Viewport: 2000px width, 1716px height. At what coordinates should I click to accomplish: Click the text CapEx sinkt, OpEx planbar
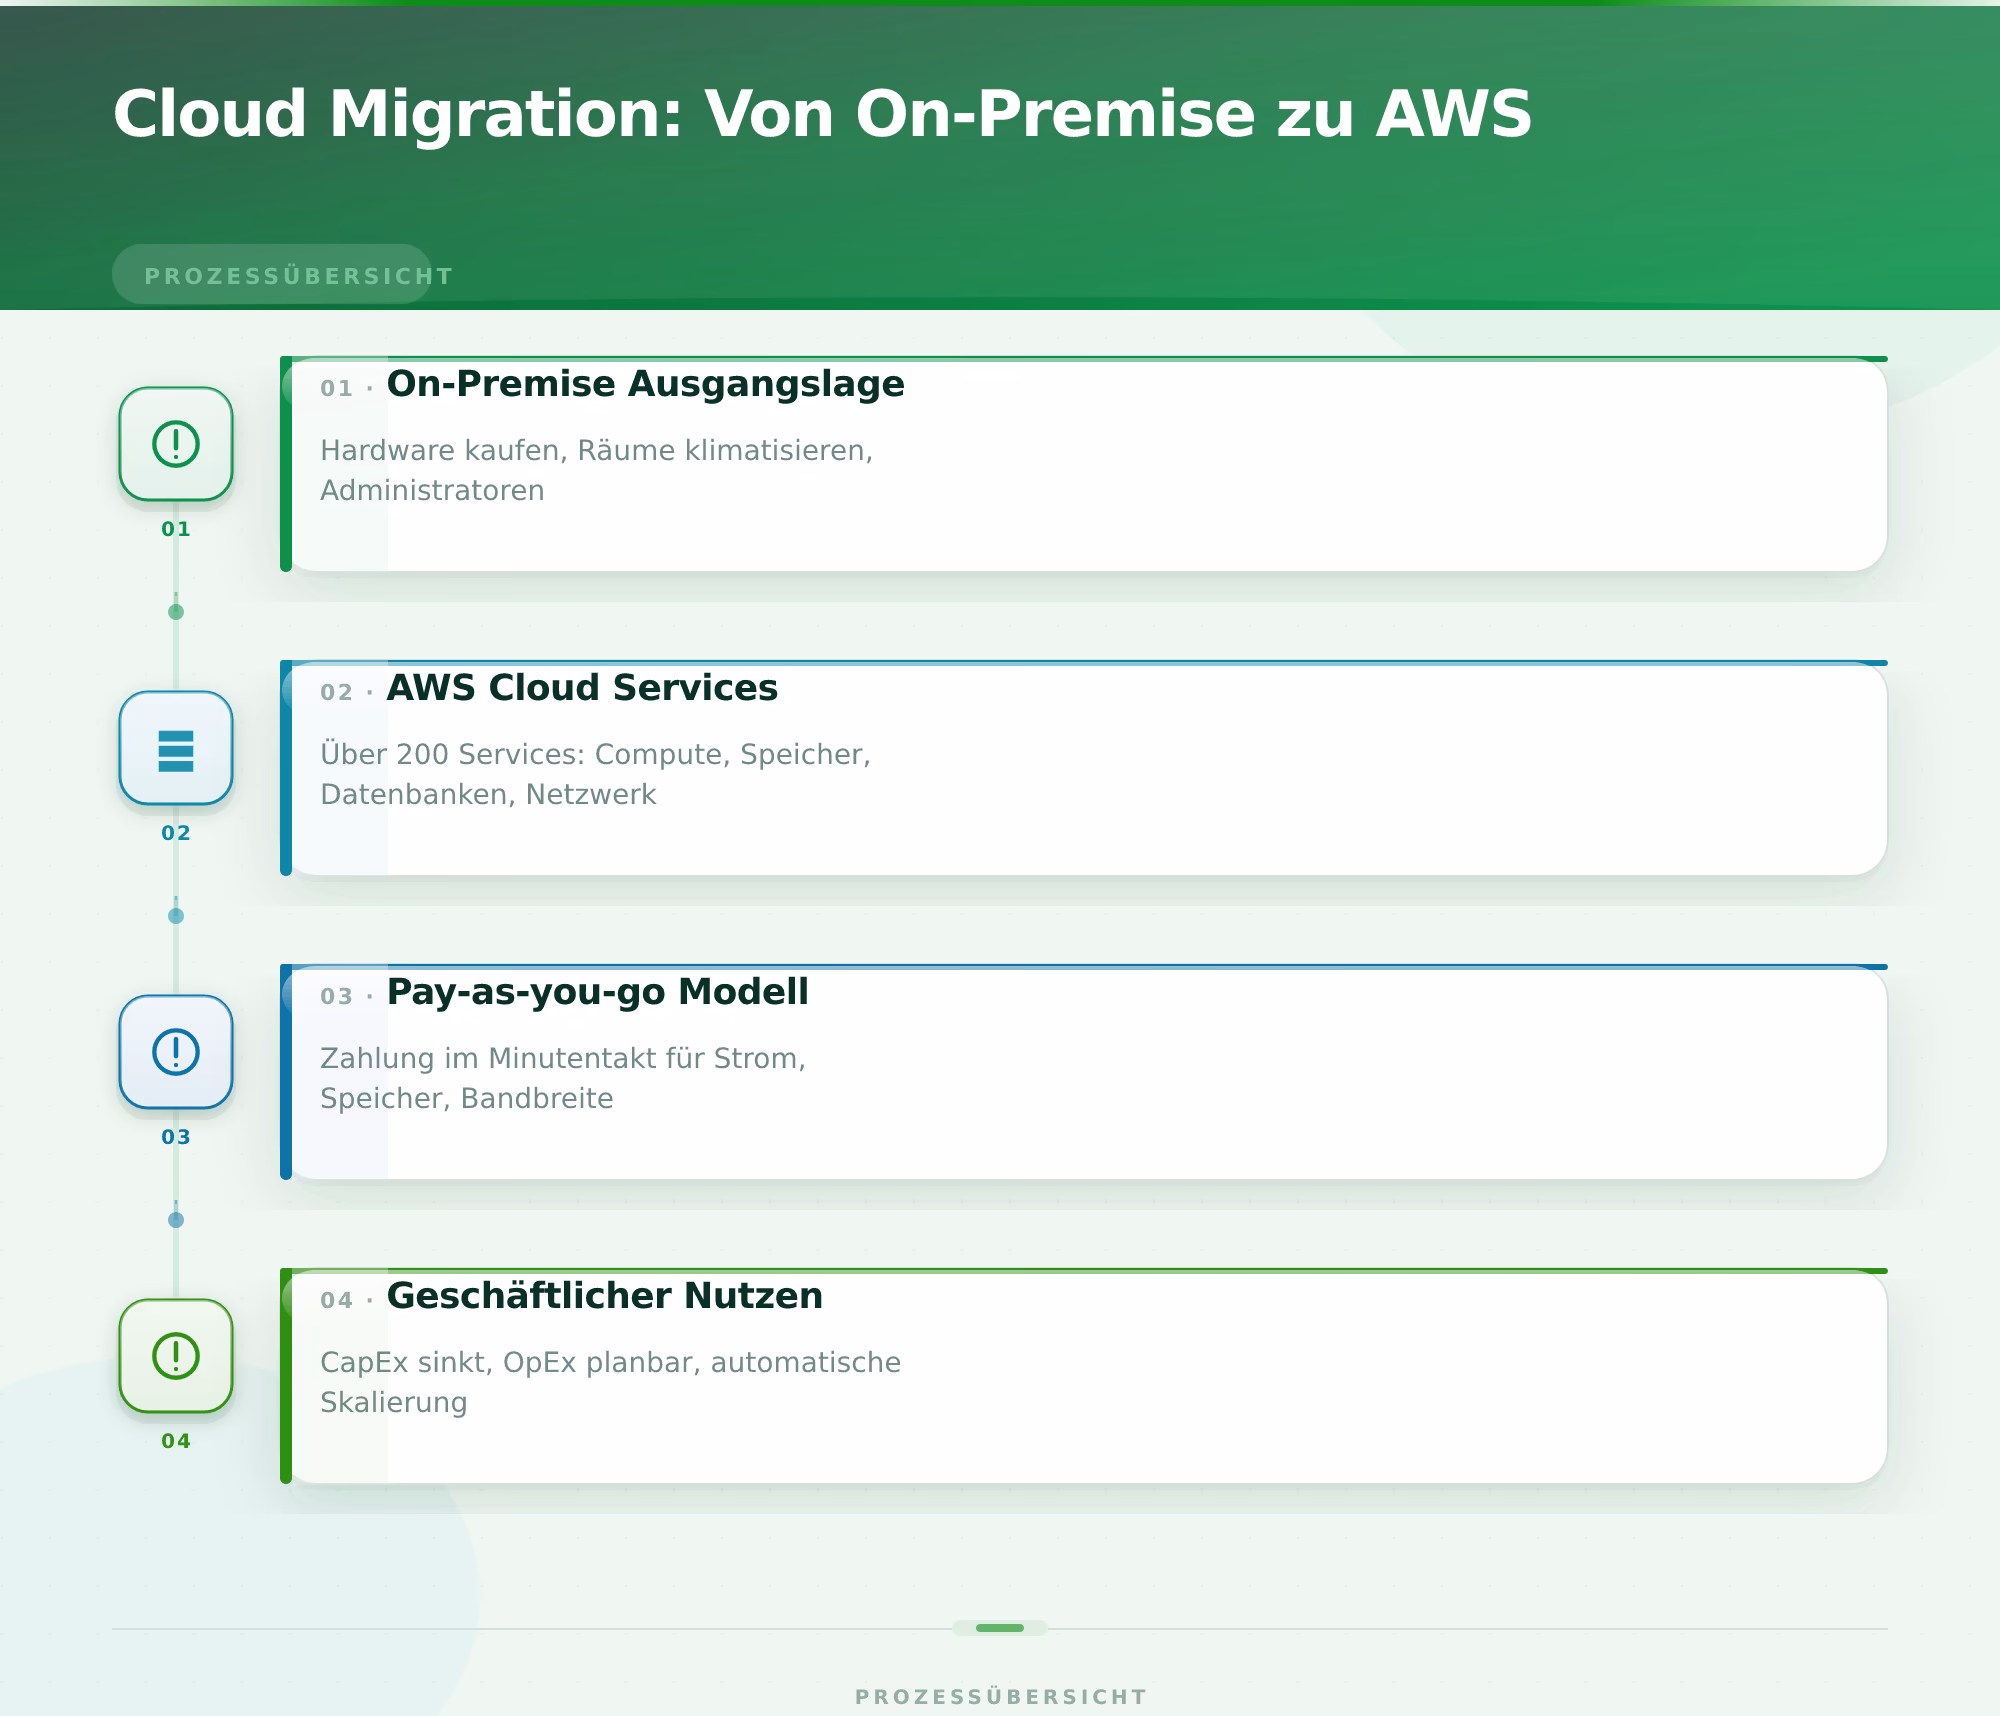511,1363
